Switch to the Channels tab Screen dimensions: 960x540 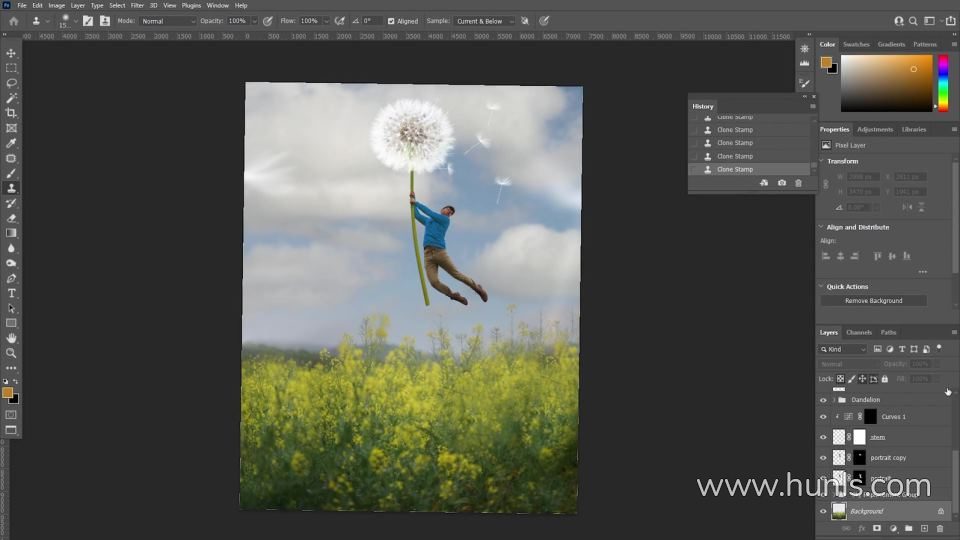tap(859, 332)
